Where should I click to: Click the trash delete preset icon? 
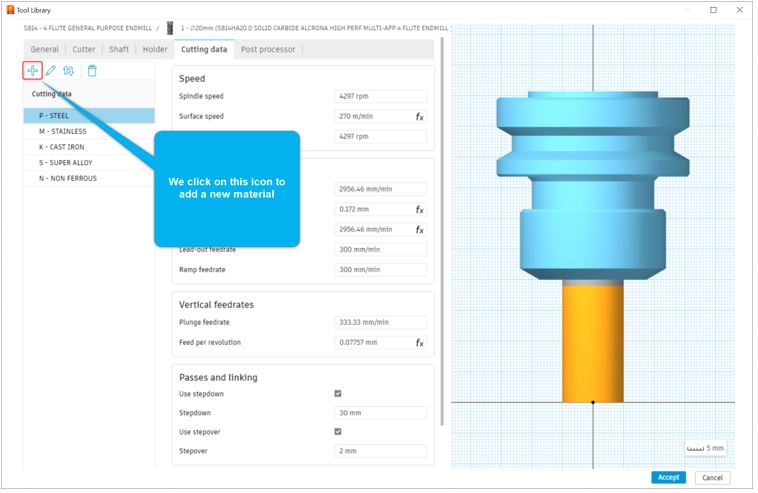coord(92,71)
